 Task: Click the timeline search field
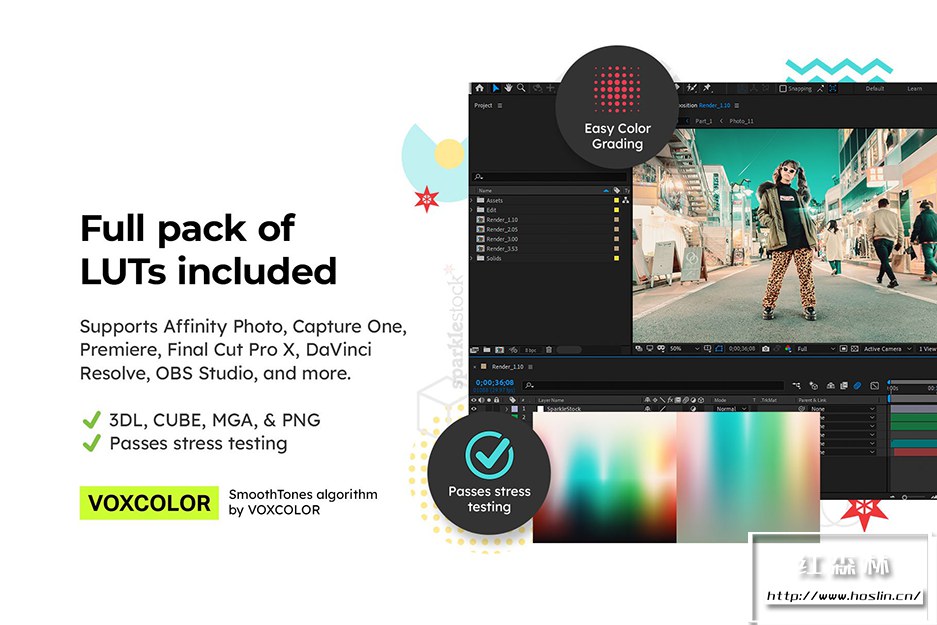(653, 386)
